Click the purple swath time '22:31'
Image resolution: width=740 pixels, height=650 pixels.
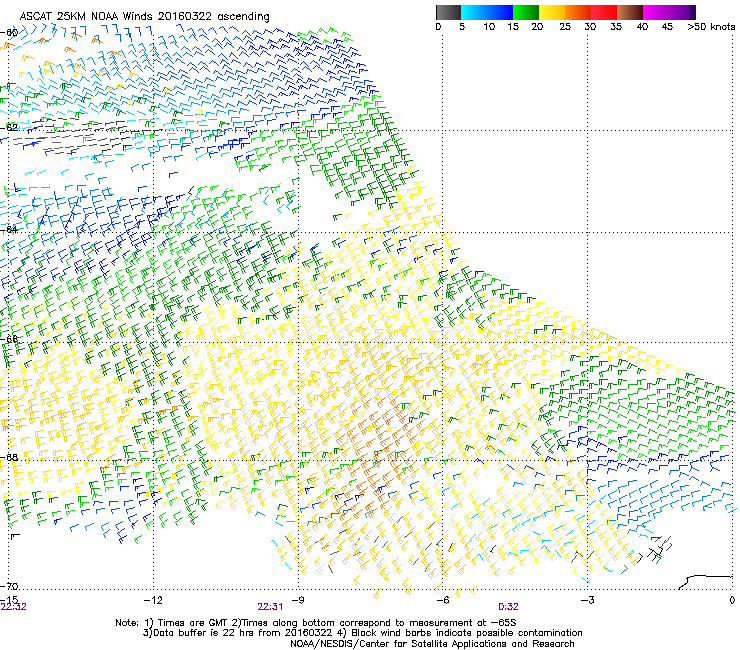pos(270,607)
